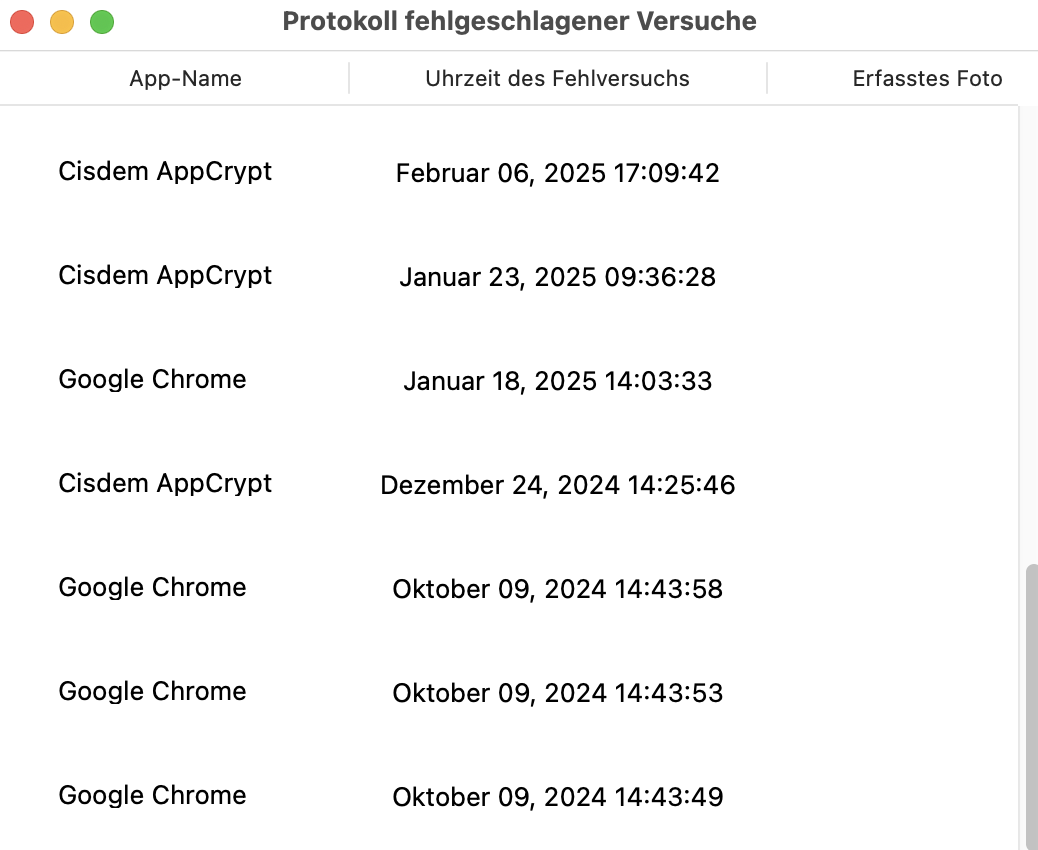Image resolution: width=1038 pixels, height=850 pixels.
Task: Click Cisdem AppCrypt name in Januar 23 row
Action: click(x=165, y=276)
